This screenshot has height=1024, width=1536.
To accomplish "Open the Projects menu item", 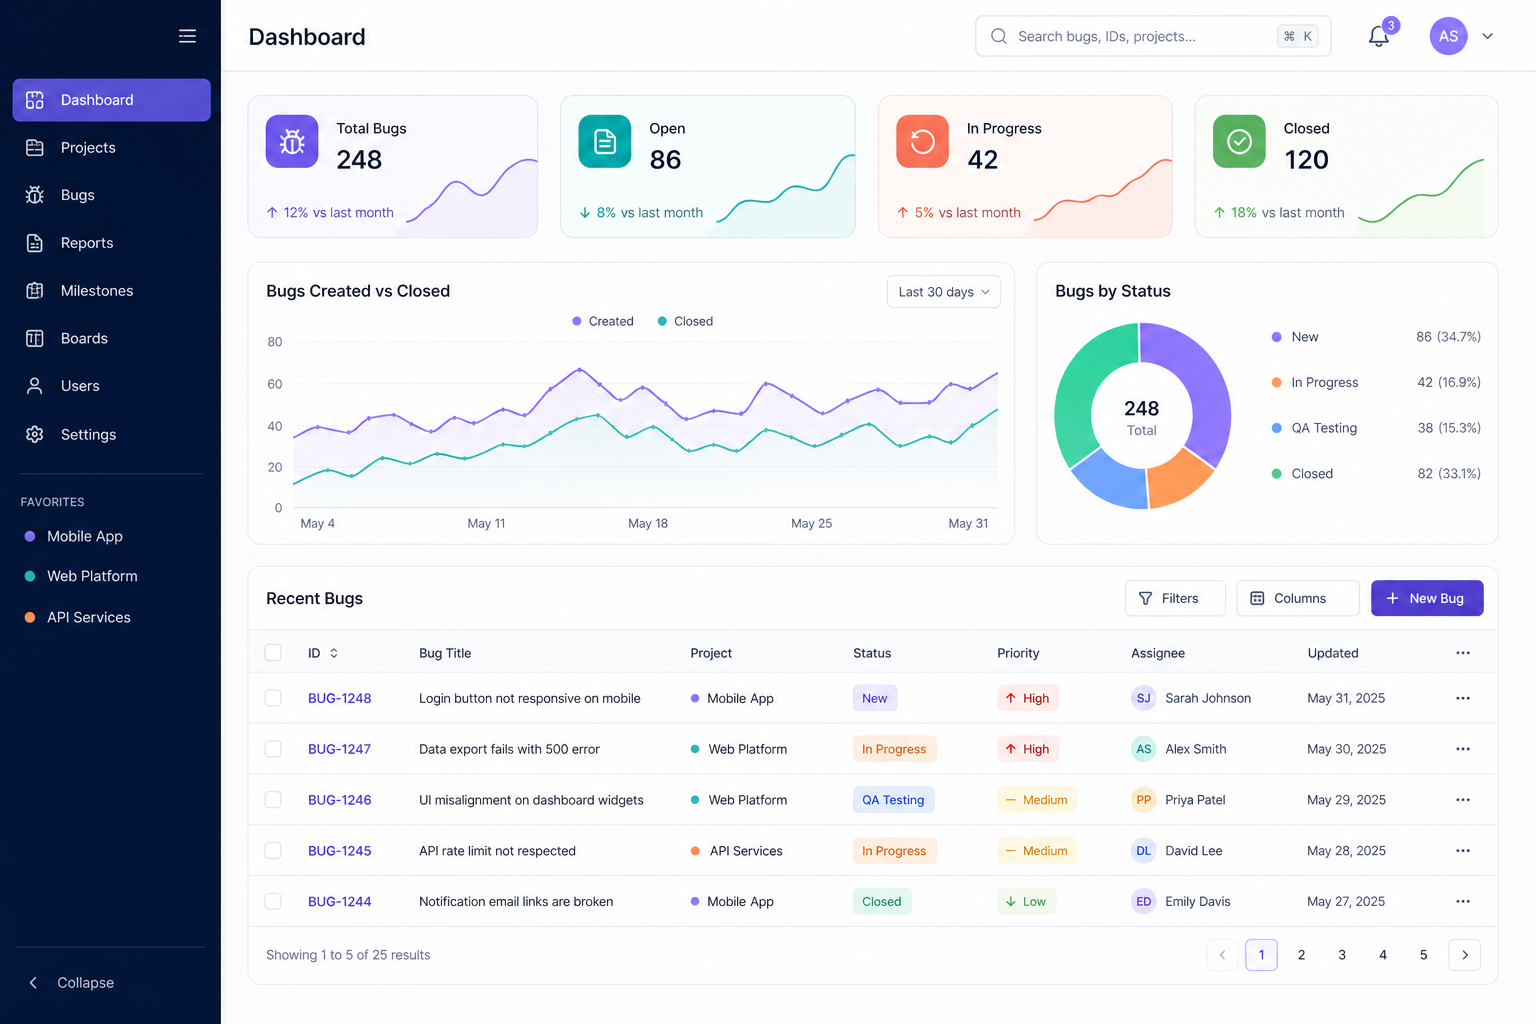I will pyautogui.click(x=111, y=147).
